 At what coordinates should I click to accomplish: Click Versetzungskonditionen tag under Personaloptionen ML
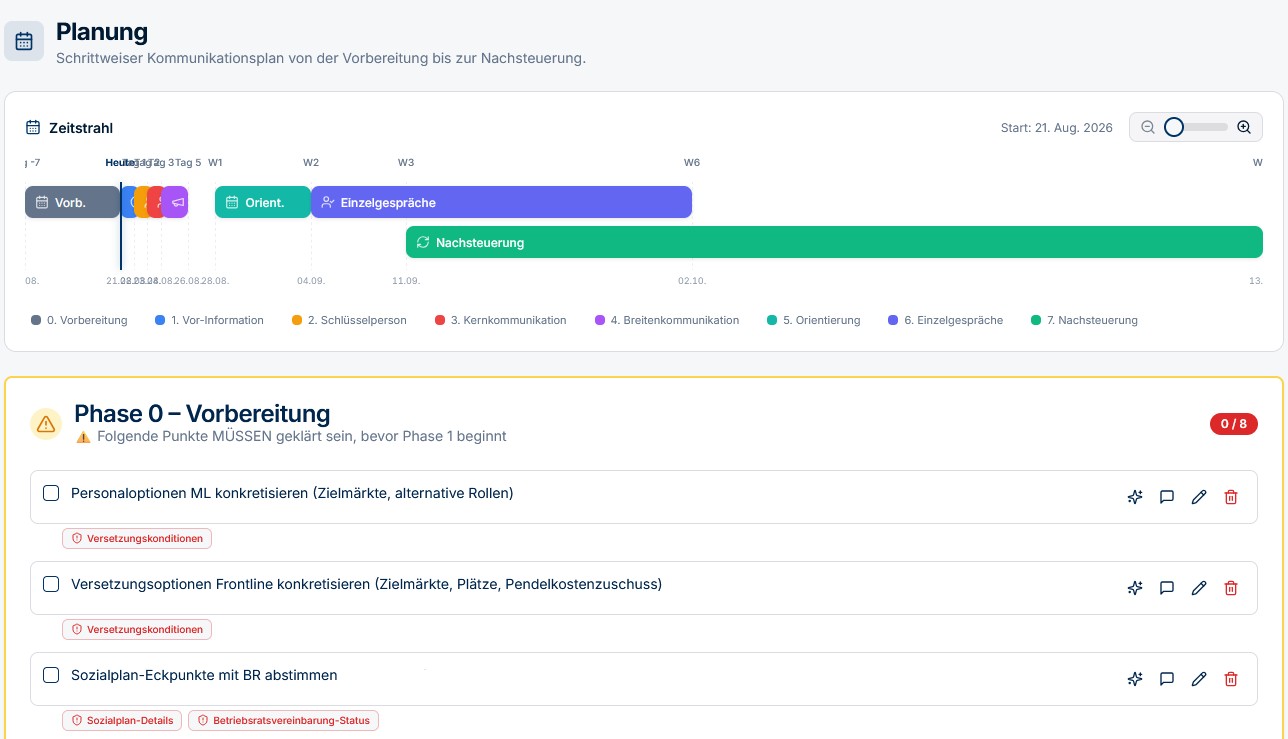coord(137,538)
